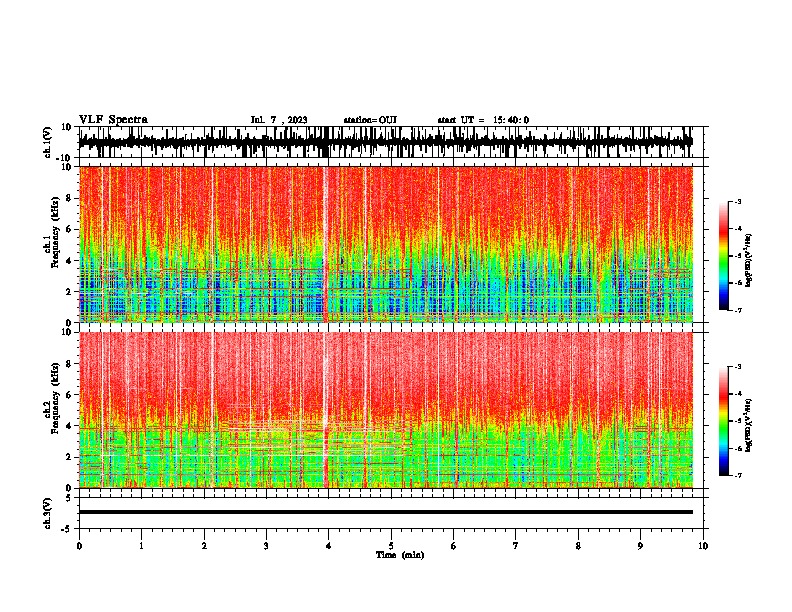Click the time axis tick label "2"
The width and height of the screenshot is (792, 612).
[x=204, y=546]
